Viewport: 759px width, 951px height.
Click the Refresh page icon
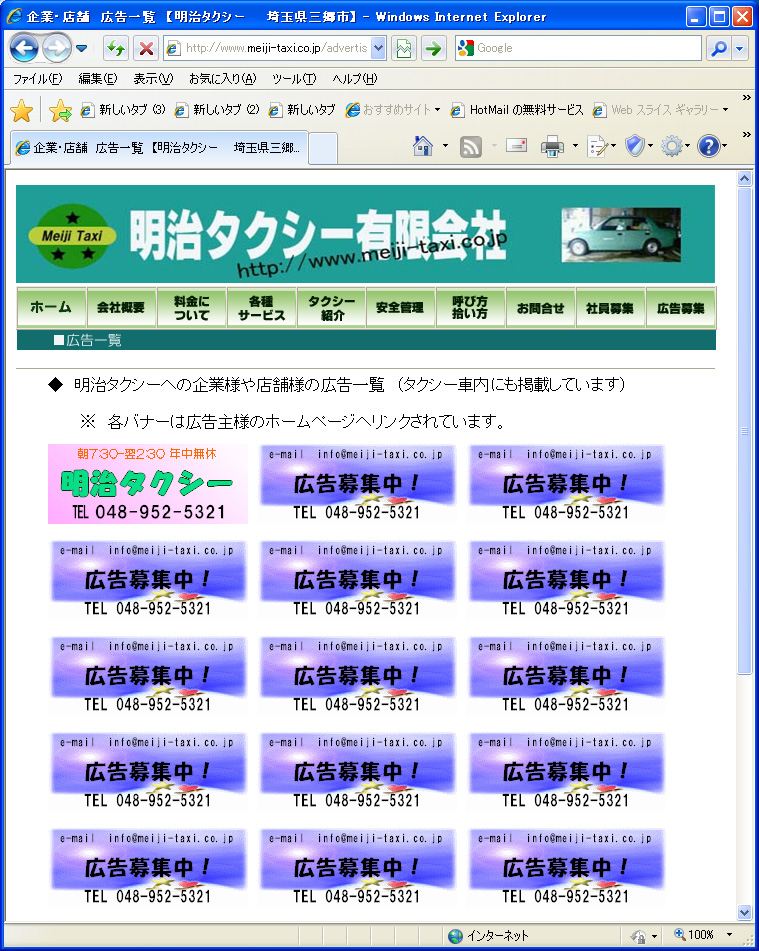pyautogui.click(x=116, y=48)
